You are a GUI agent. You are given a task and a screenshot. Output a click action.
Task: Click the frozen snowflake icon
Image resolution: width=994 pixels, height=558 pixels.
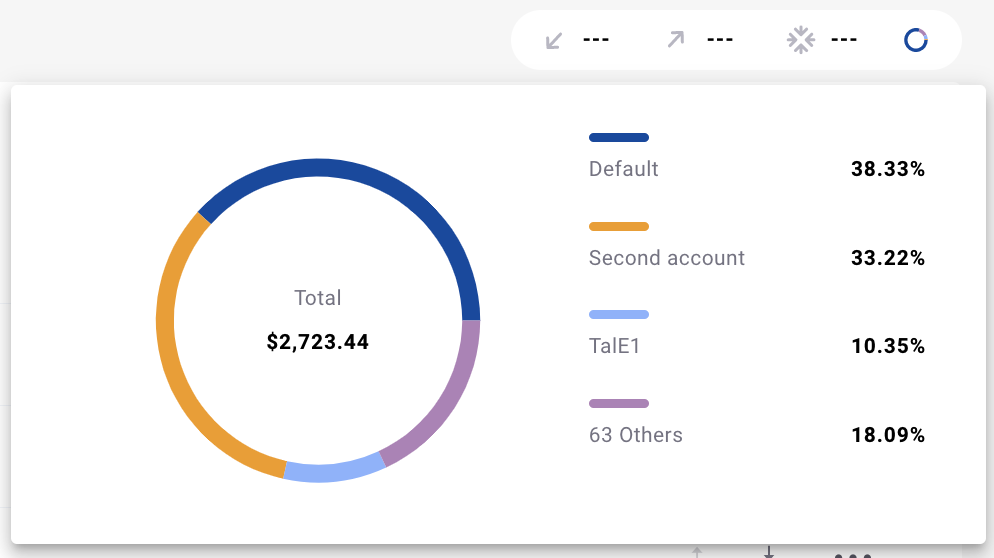[801, 40]
